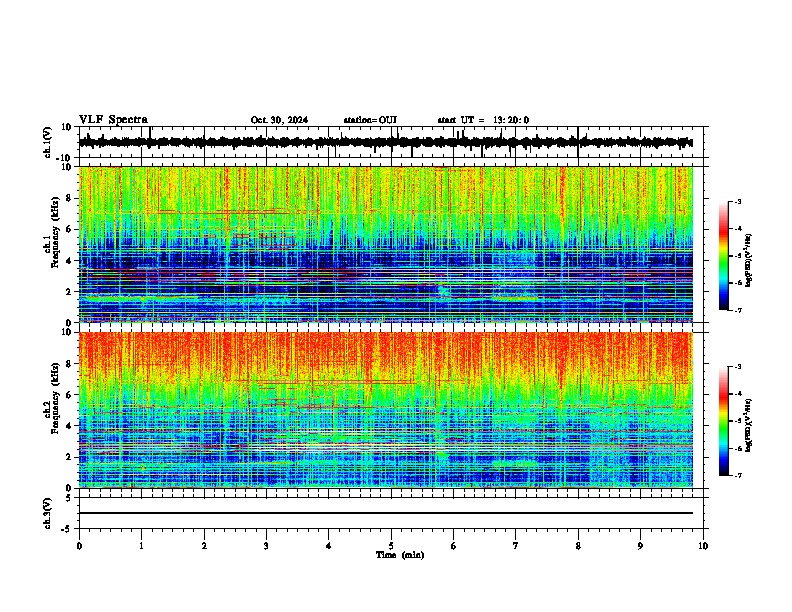
Task: Click the "-5" label on ch.1 color bar
Action: pyautogui.click(x=737, y=256)
